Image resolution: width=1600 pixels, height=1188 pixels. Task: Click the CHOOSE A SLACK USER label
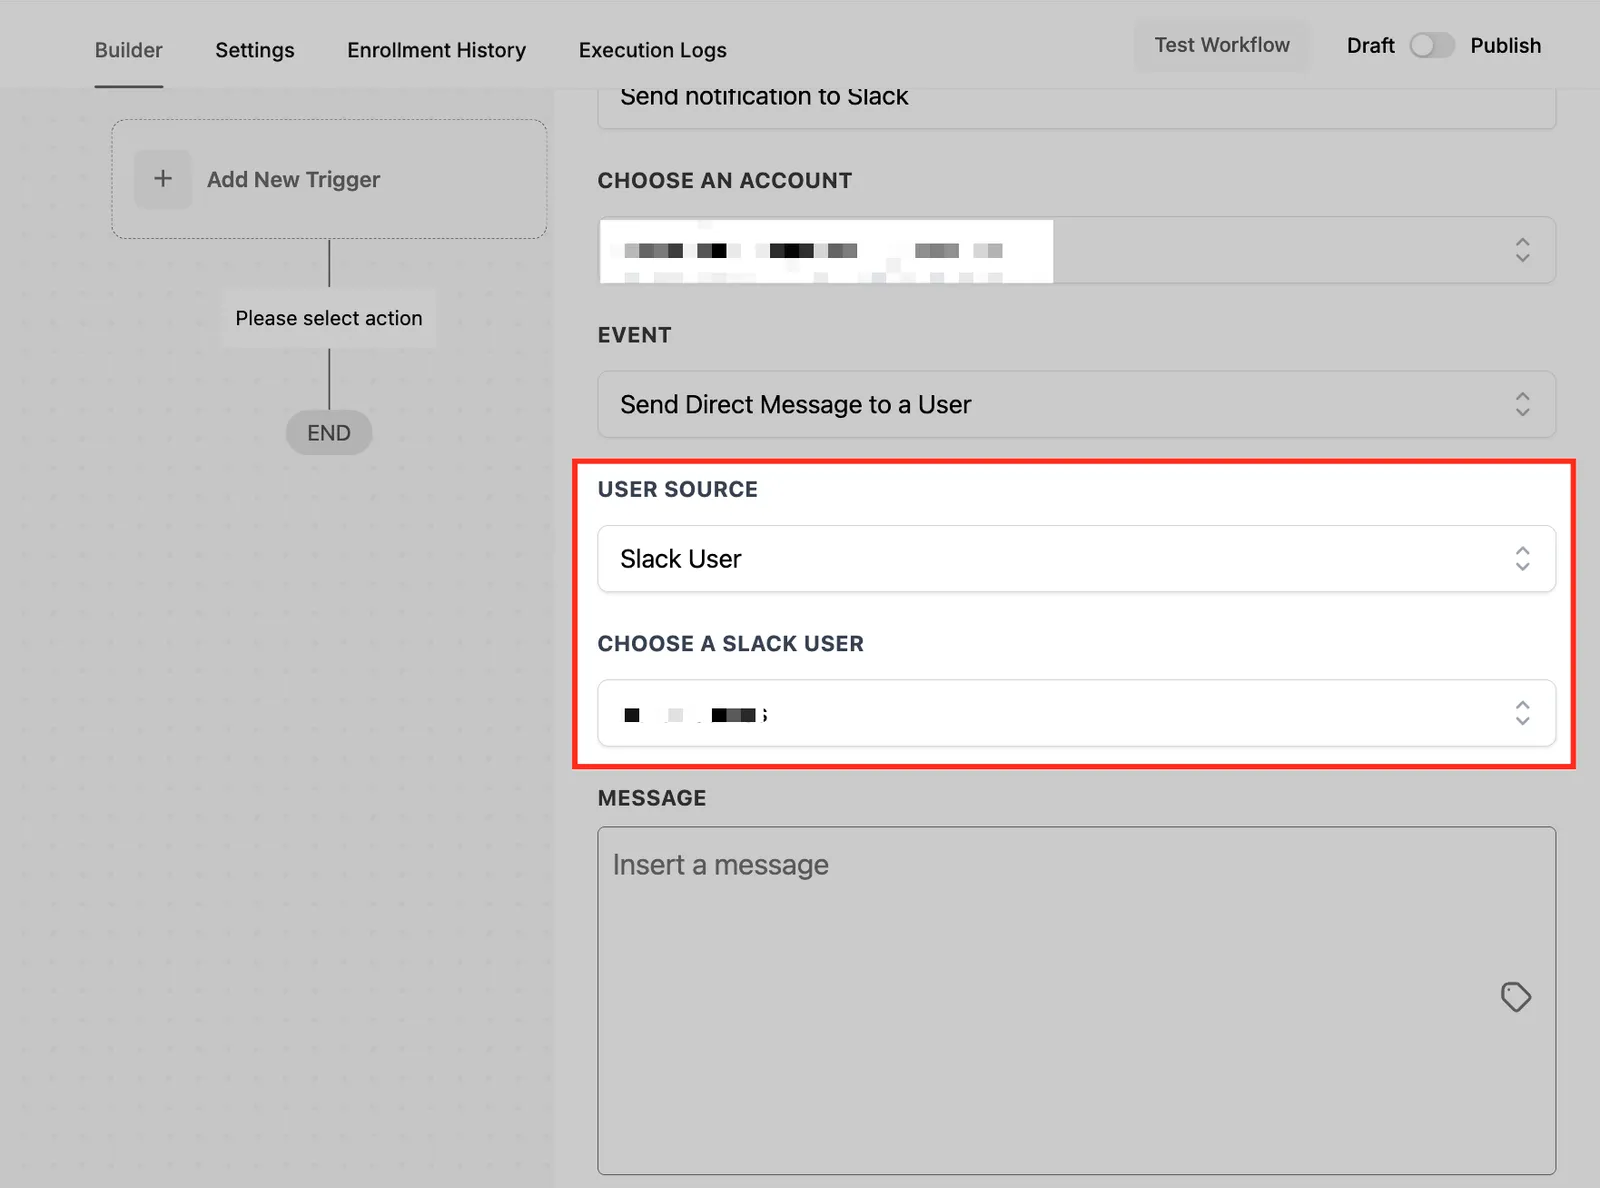tap(731, 643)
